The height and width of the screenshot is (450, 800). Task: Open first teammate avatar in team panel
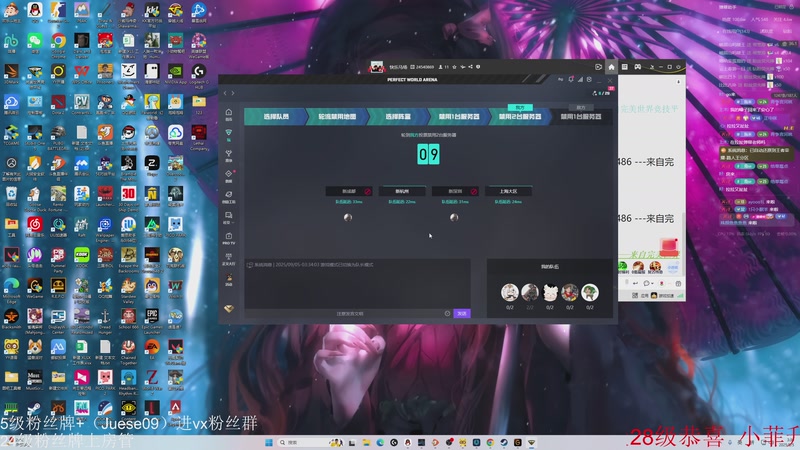[509, 292]
